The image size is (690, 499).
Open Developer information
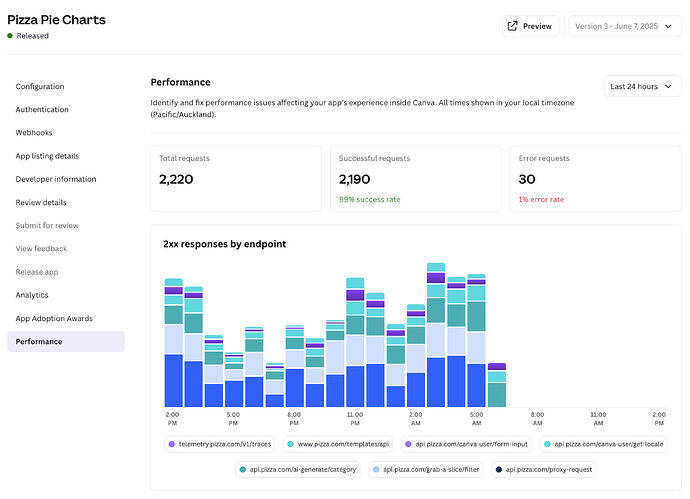pos(56,179)
